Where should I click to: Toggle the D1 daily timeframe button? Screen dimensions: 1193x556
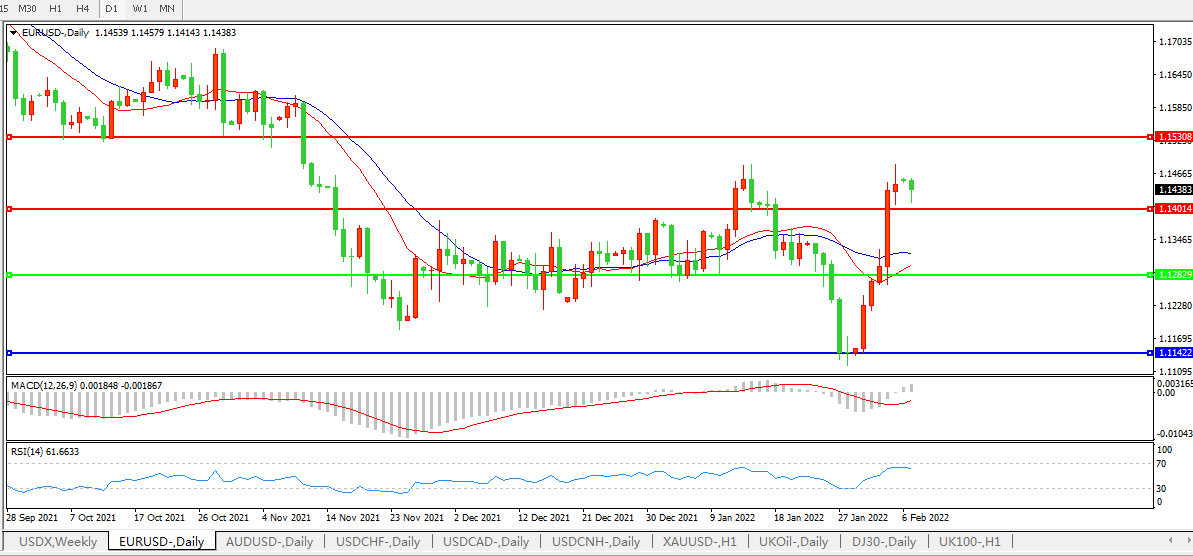[112, 8]
